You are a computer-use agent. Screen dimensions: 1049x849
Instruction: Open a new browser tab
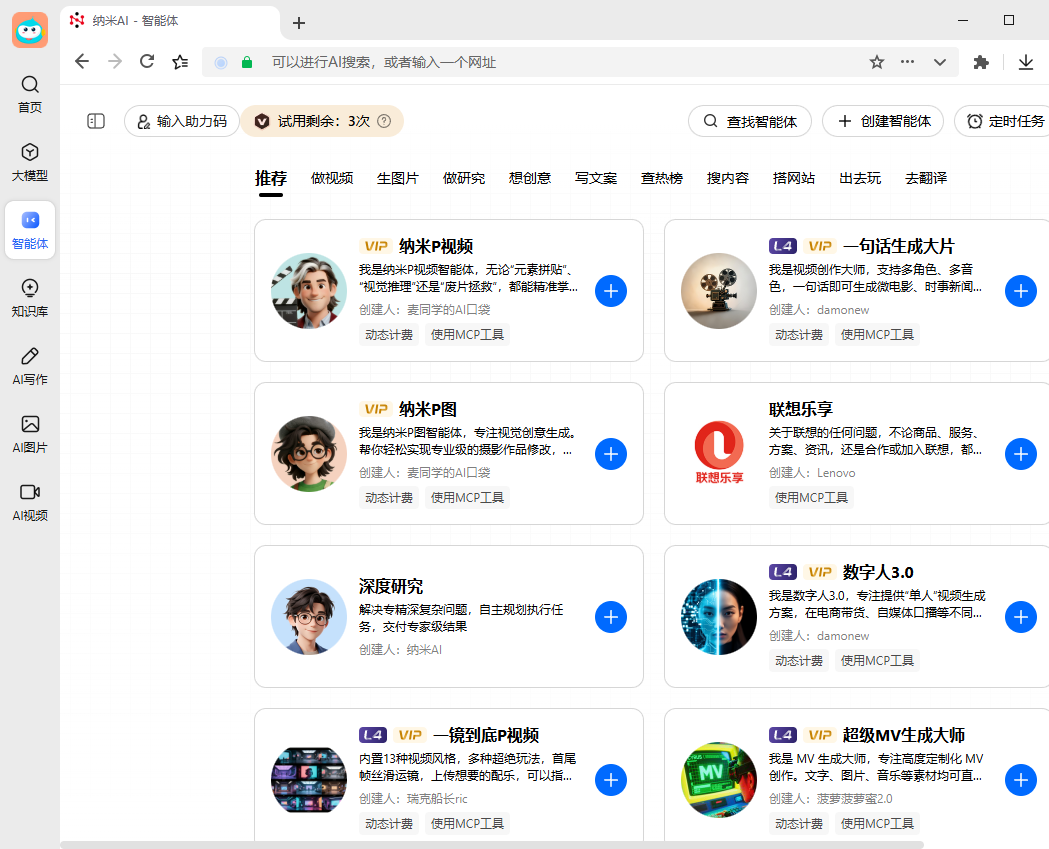298,23
